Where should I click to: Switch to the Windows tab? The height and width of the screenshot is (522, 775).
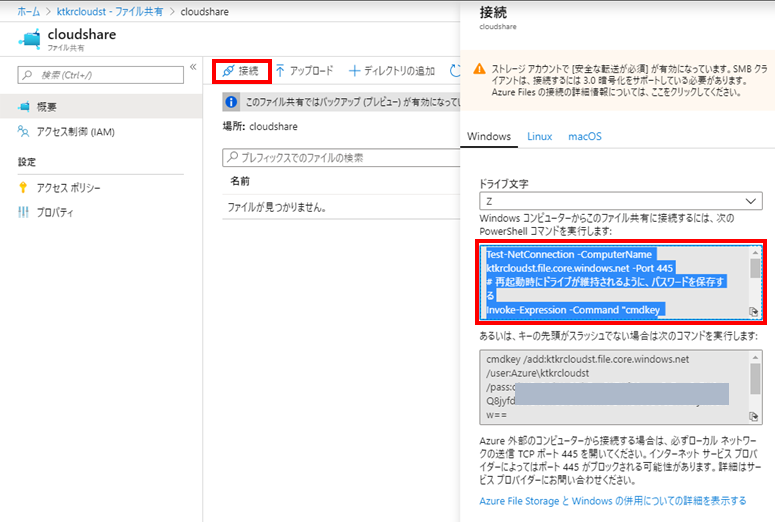[489, 136]
